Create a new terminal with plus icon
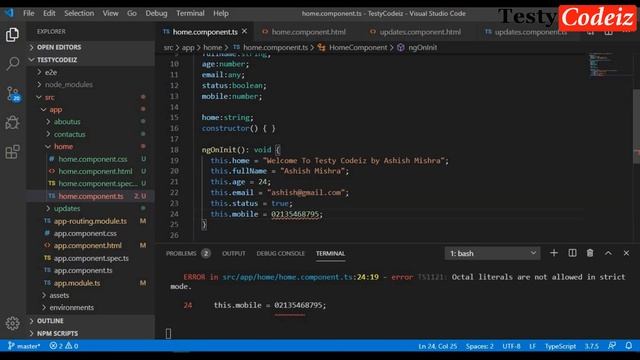640x360 pixels. pyautogui.click(x=553, y=253)
